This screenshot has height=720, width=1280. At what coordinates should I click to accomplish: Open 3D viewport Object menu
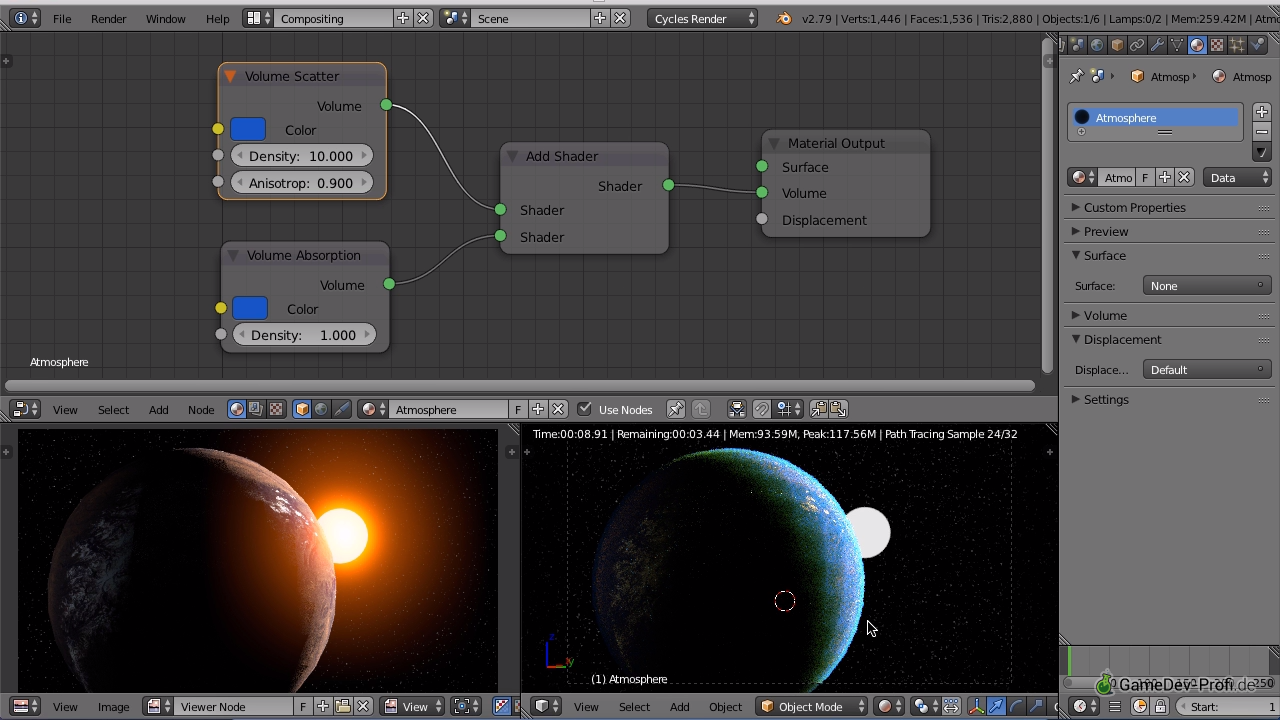pyautogui.click(x=725, y=706)
